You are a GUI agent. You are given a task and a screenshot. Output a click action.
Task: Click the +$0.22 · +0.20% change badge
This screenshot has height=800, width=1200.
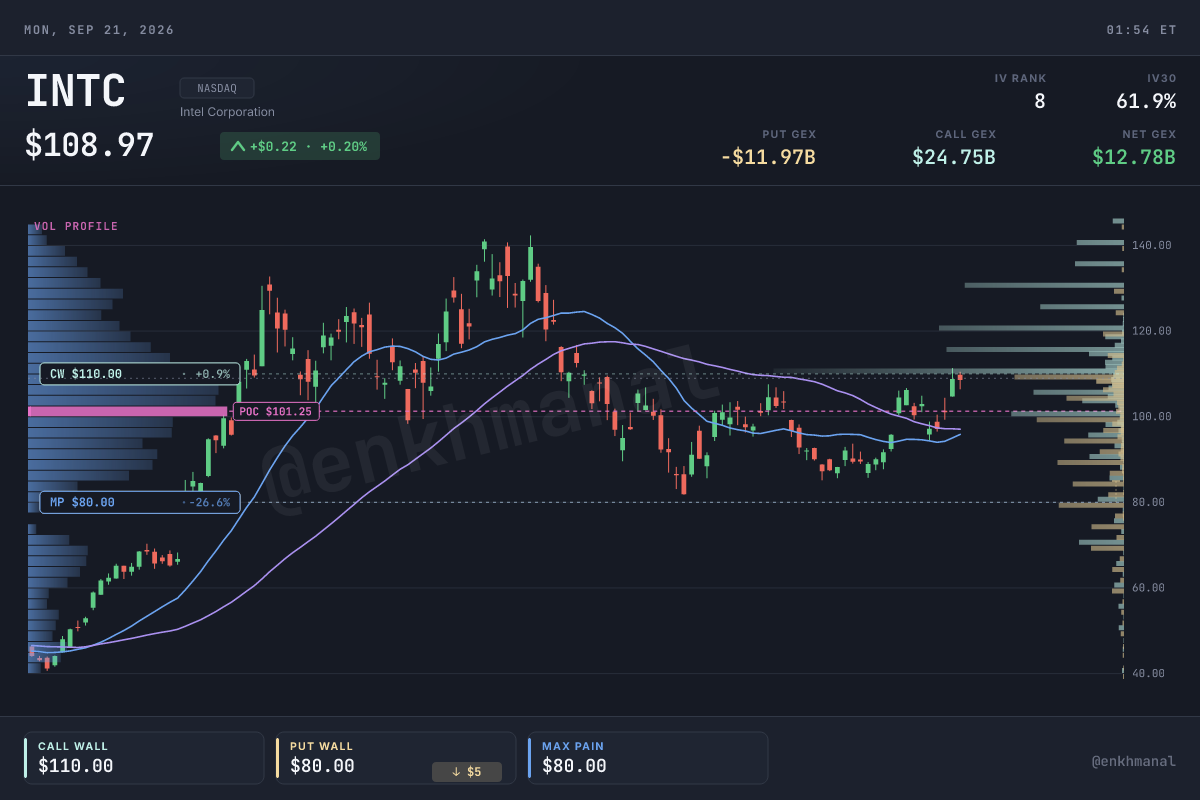tap(300, 146)
